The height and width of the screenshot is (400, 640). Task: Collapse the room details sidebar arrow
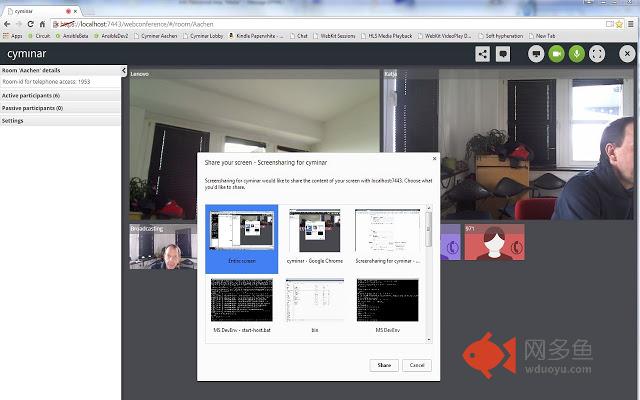pyautogui.click(x=124, y=71)
